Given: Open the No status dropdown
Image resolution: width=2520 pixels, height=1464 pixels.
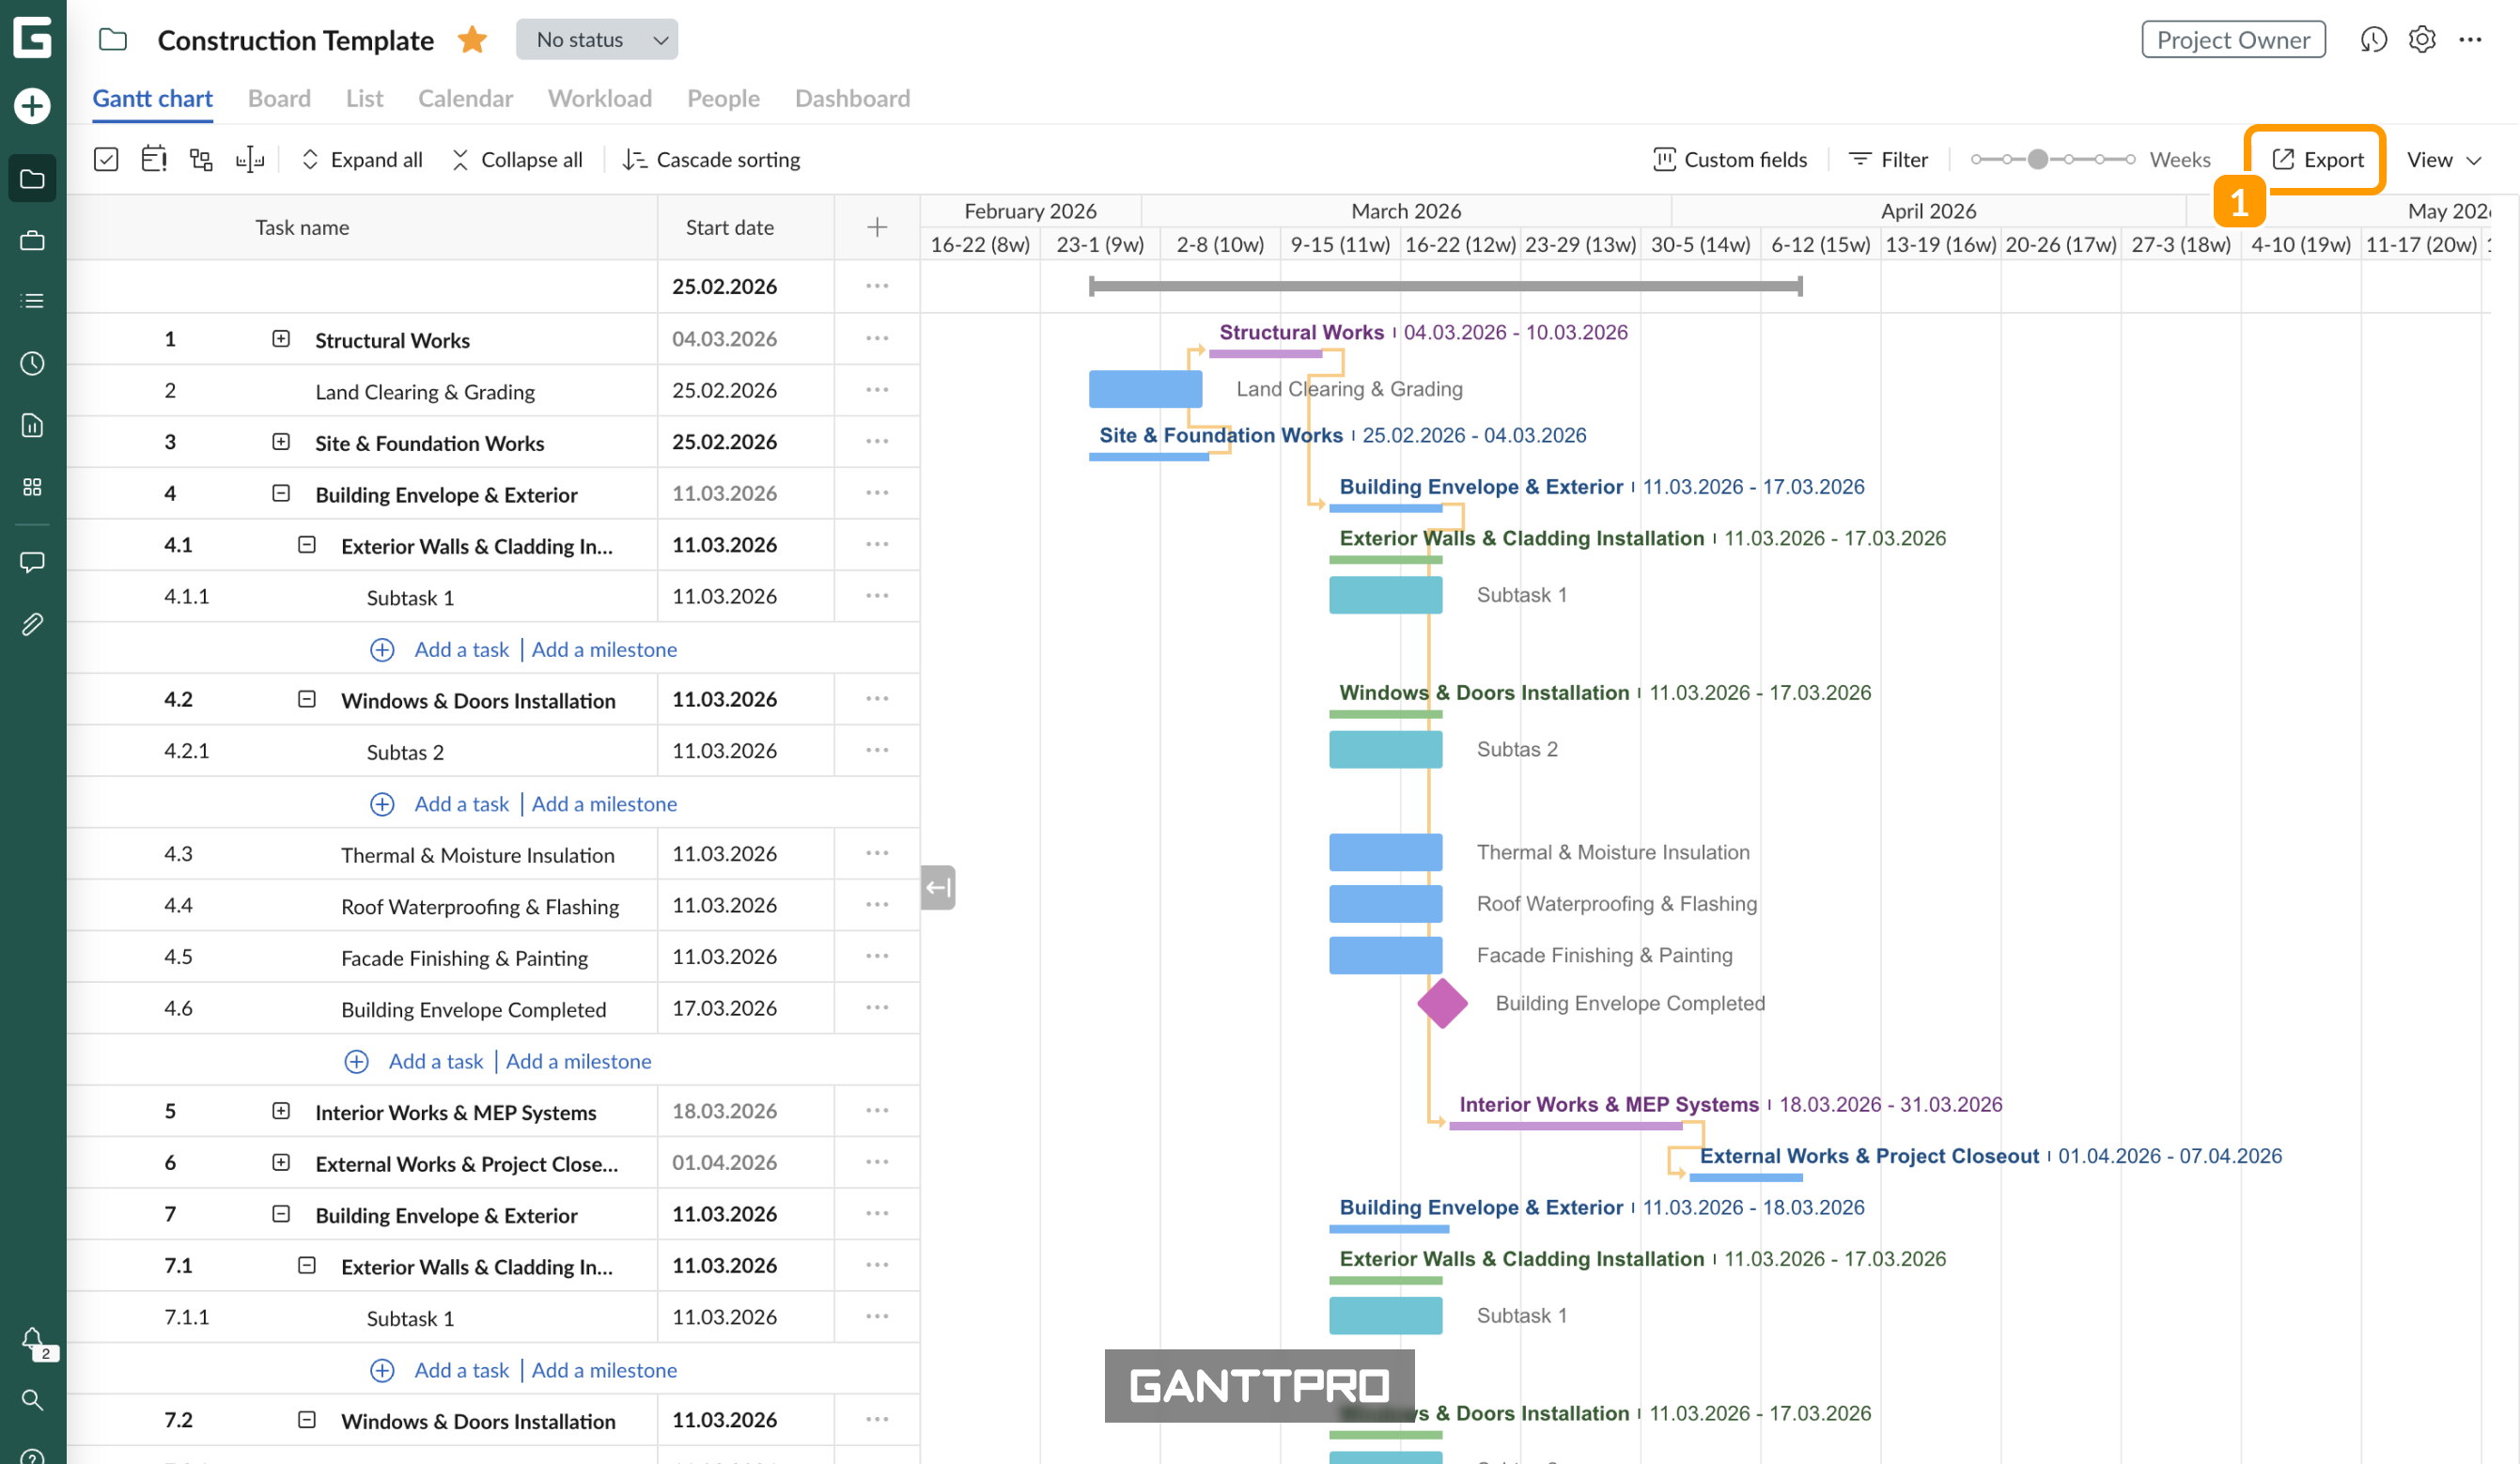Looking at the screenshot, I should pyautogui.click(x=597, y=40).
